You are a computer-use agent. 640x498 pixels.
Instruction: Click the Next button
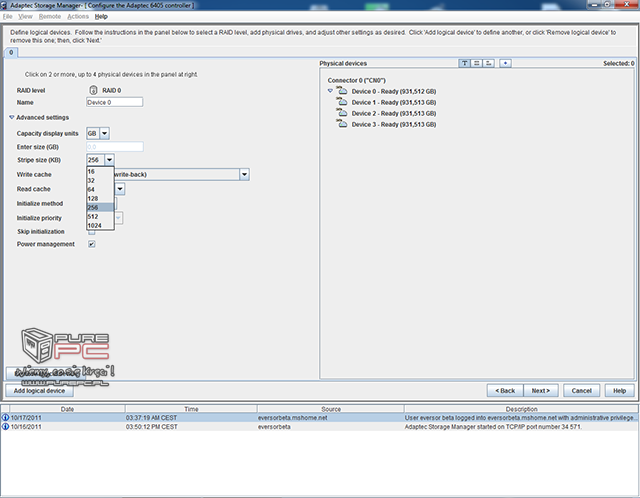pos(540,391)
